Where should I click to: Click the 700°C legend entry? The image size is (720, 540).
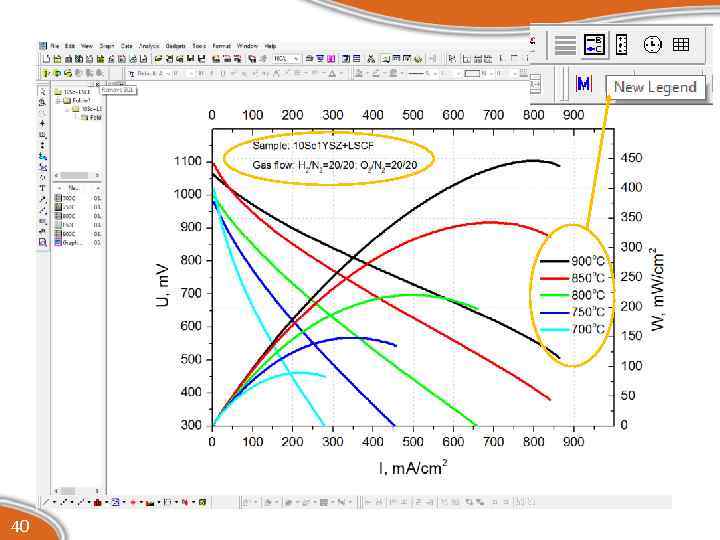click(573, 329)
